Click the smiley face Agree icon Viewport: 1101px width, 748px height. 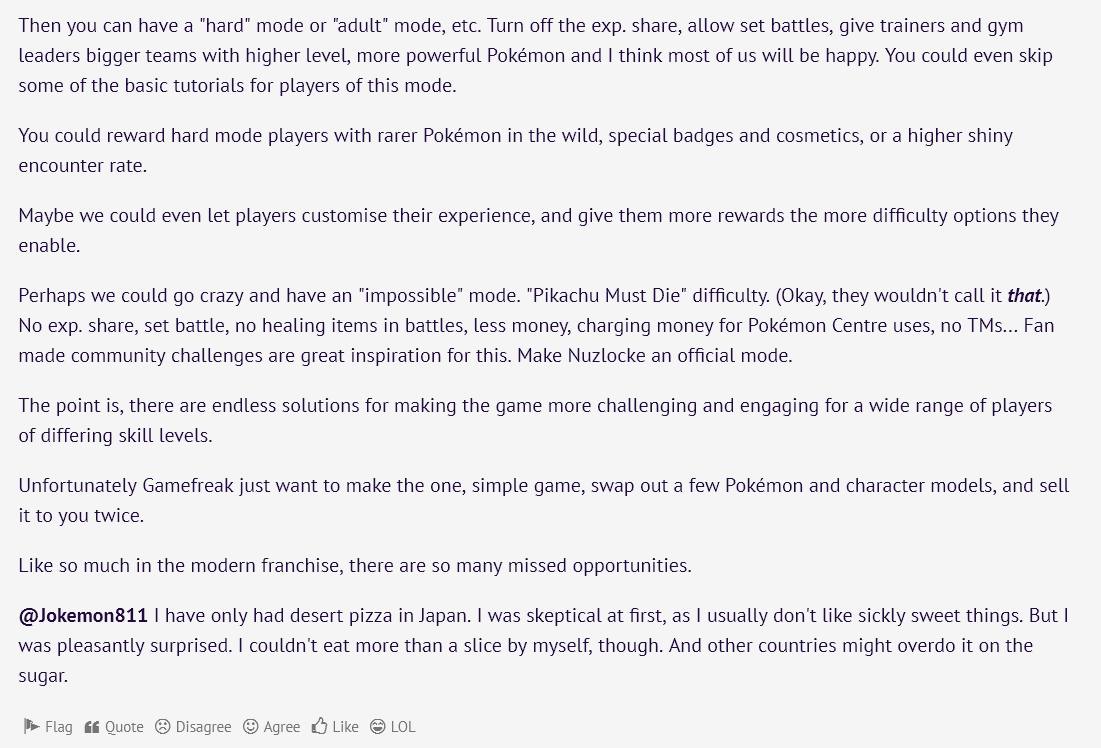(x=251, y=727)
